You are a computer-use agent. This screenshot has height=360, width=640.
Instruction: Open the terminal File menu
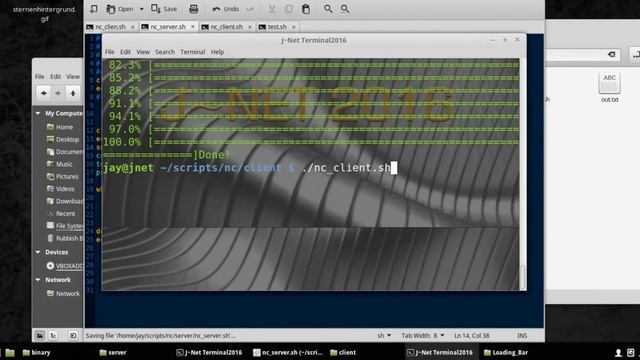pyautogui.click(x=109, y=52)
